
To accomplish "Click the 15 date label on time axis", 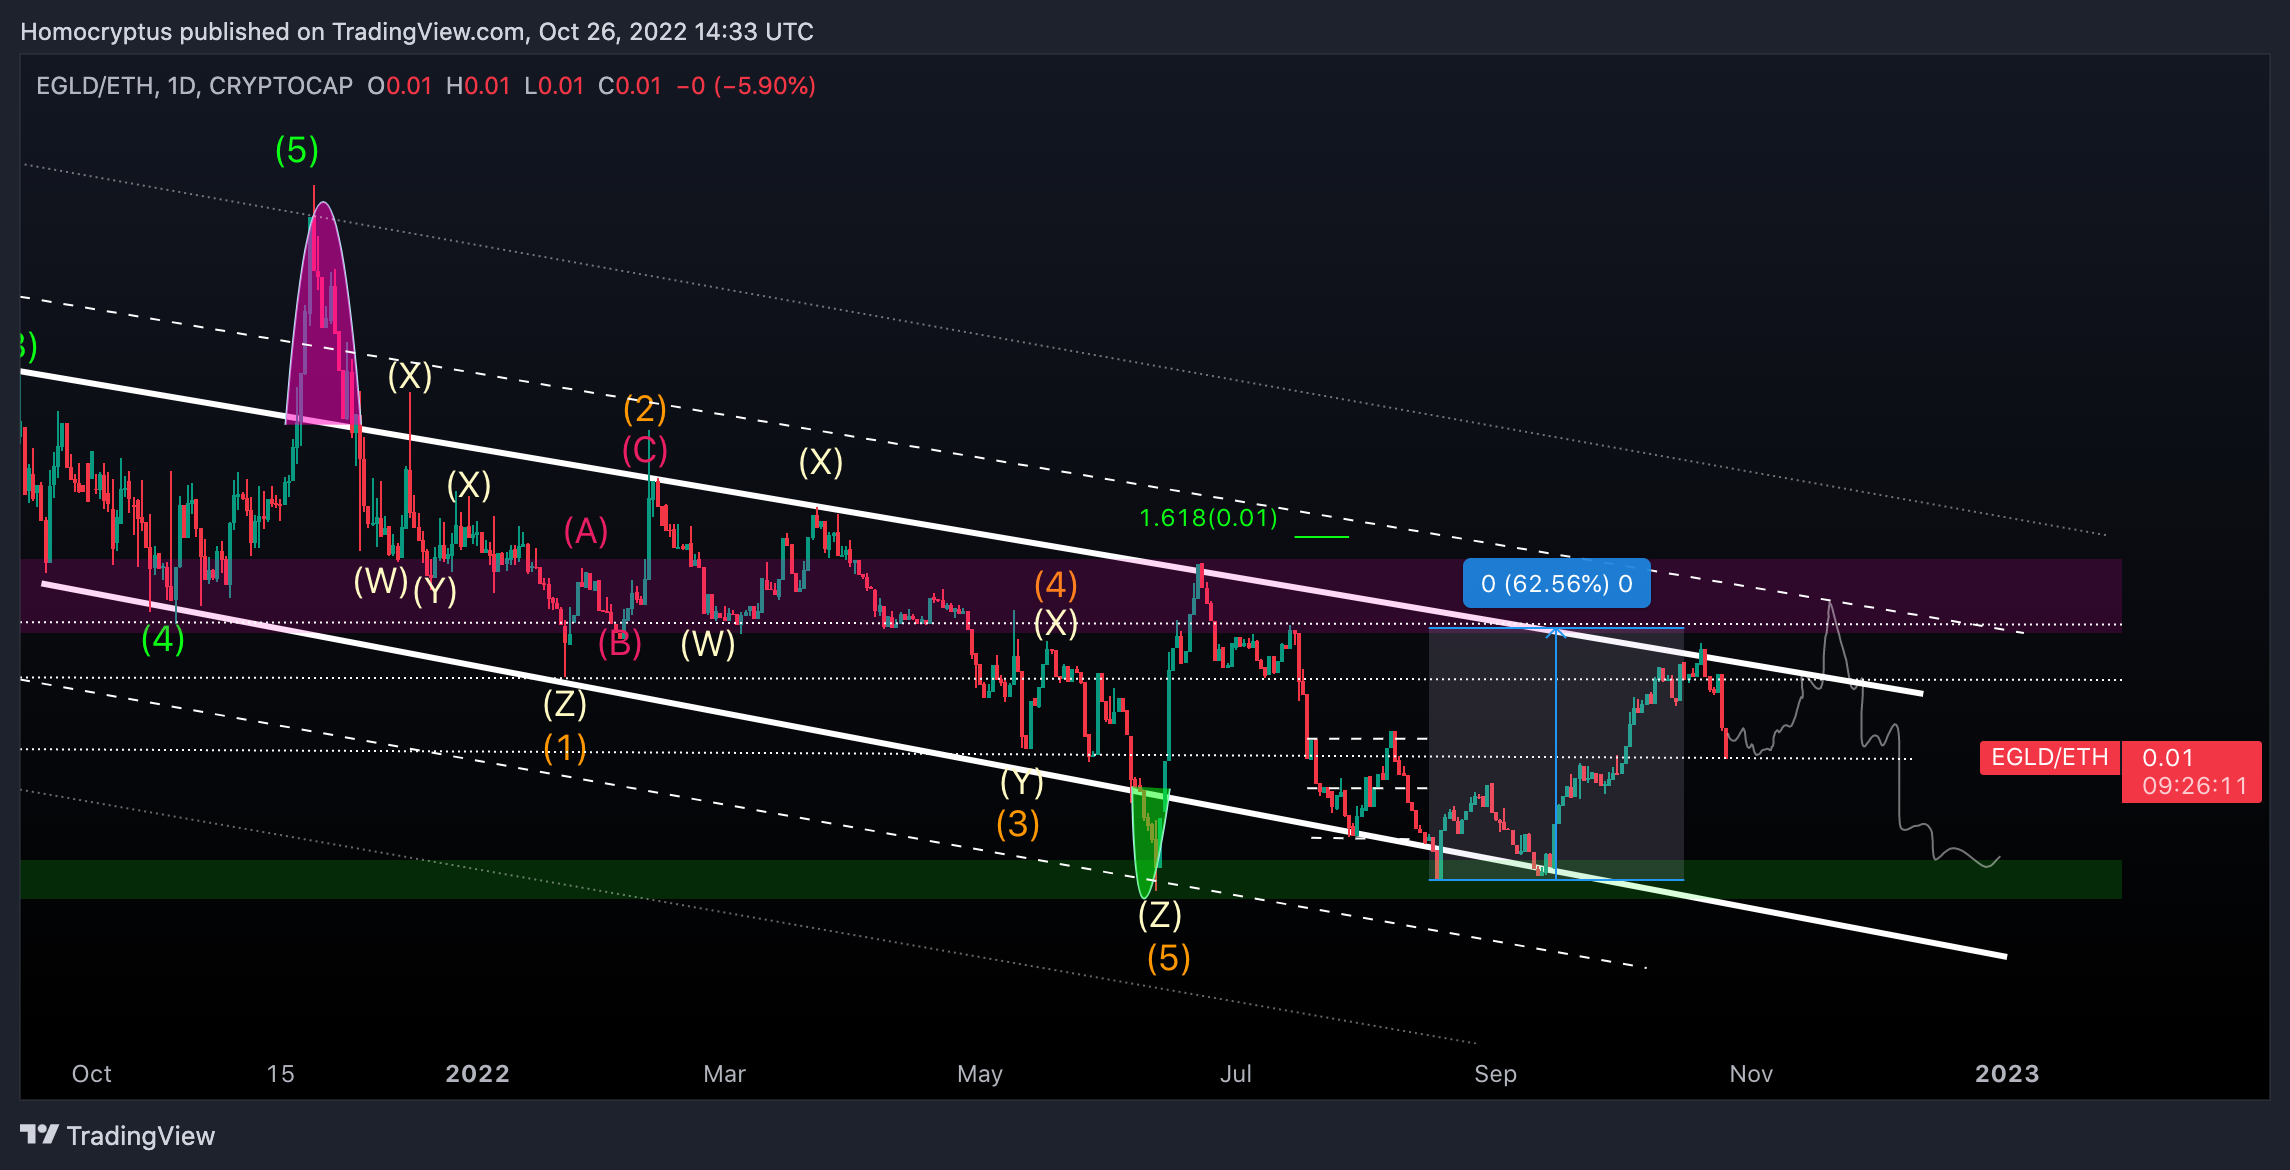I will click(x=281, y=1073).
